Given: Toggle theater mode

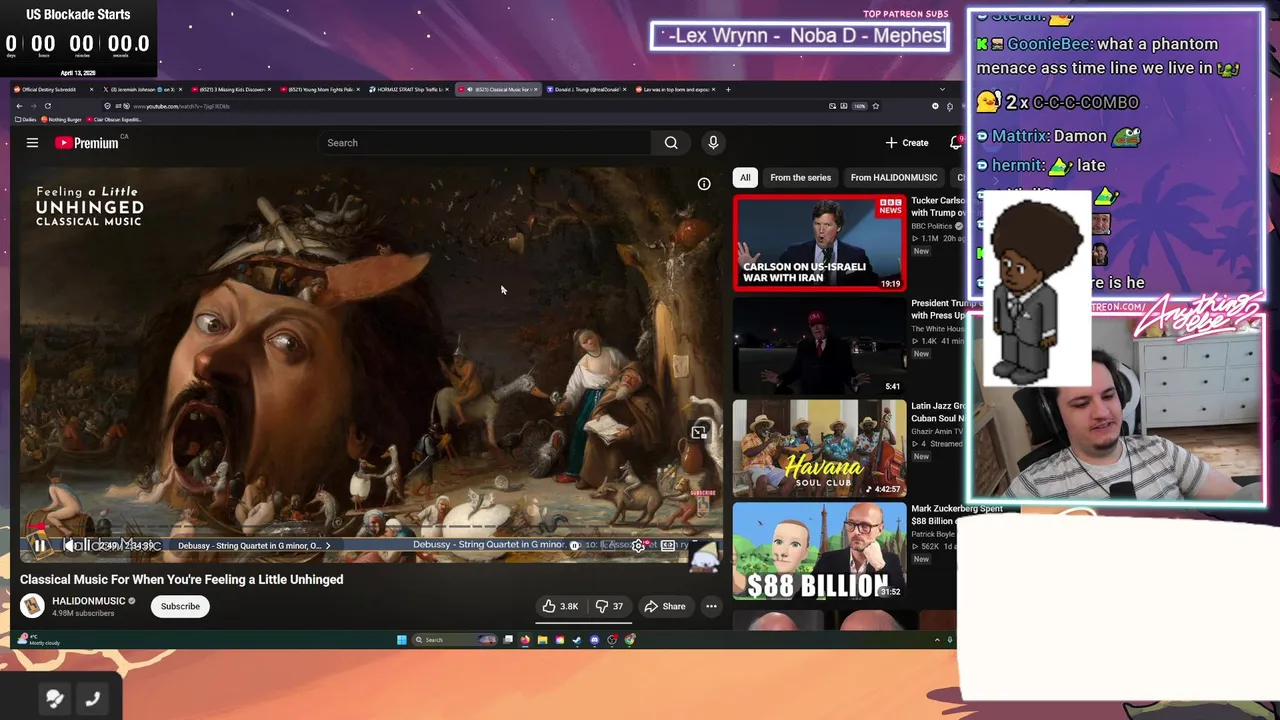Looking at the screenshot, I should click(x=668, y=546).
